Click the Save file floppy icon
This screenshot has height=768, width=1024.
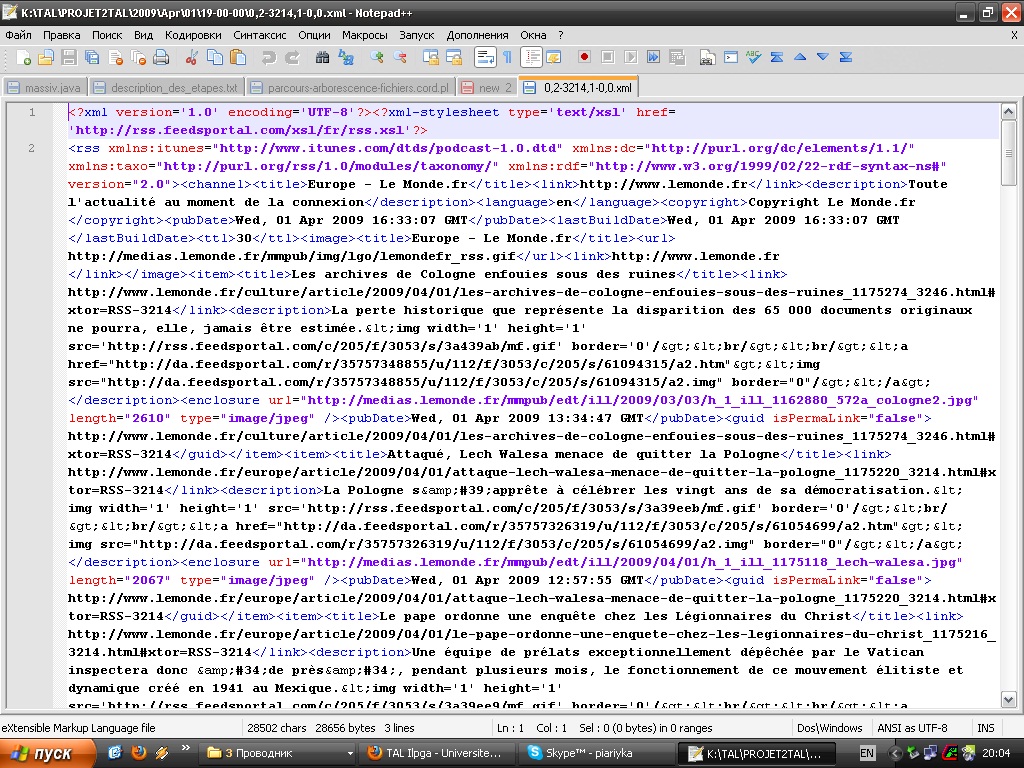pyautogui.click(x=69, y=58)
